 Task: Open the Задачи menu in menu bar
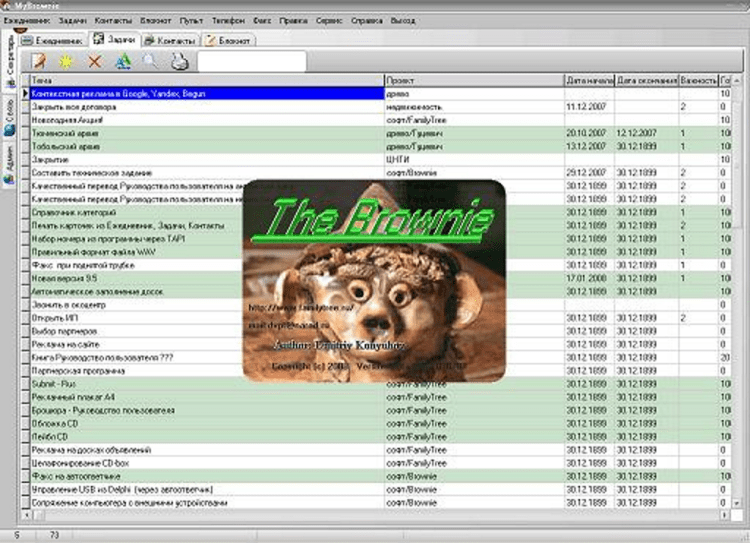72,21
